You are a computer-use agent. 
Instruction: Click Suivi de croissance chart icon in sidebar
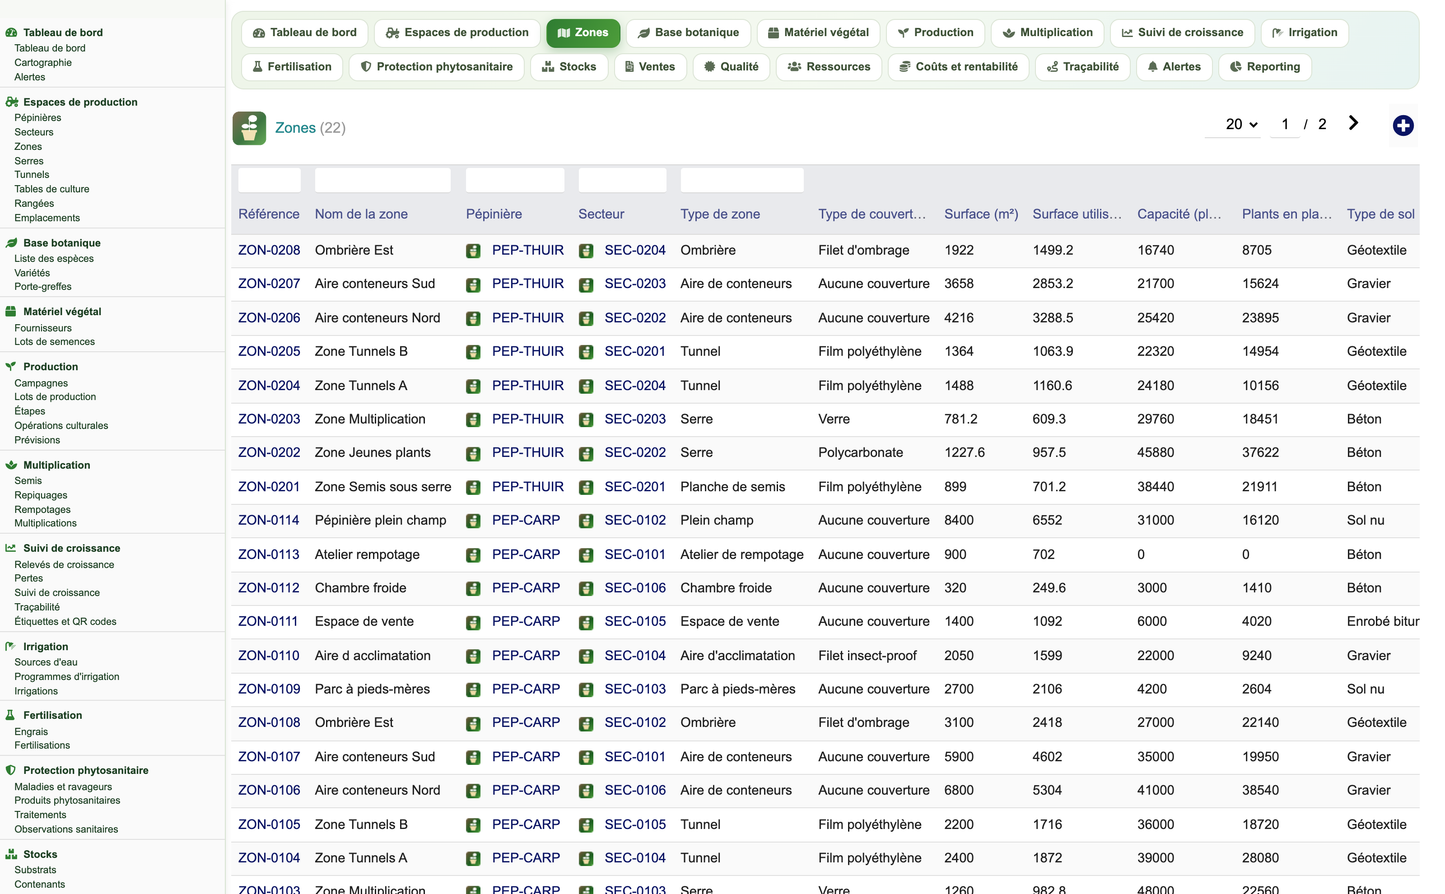[x=11, y=548]
